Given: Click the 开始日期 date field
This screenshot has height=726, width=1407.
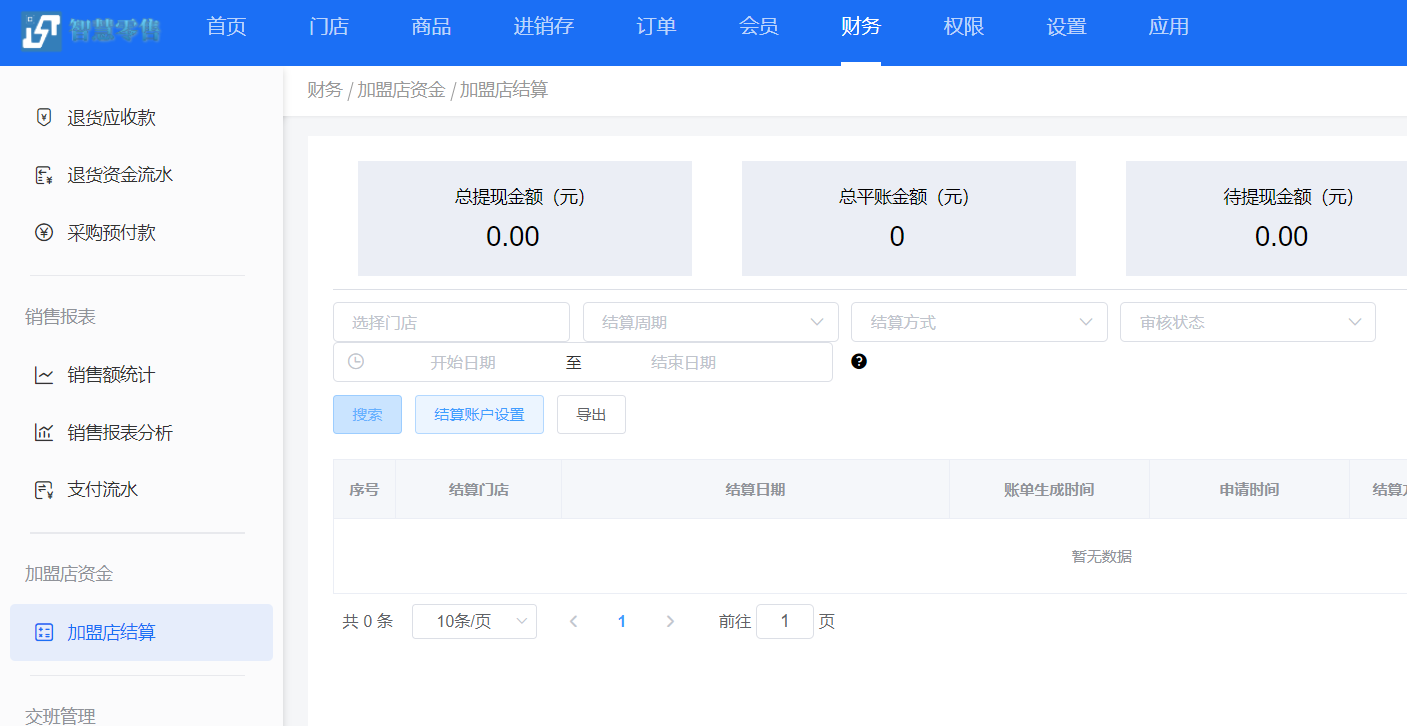Looking at the screenshot, I should point(463,362).
